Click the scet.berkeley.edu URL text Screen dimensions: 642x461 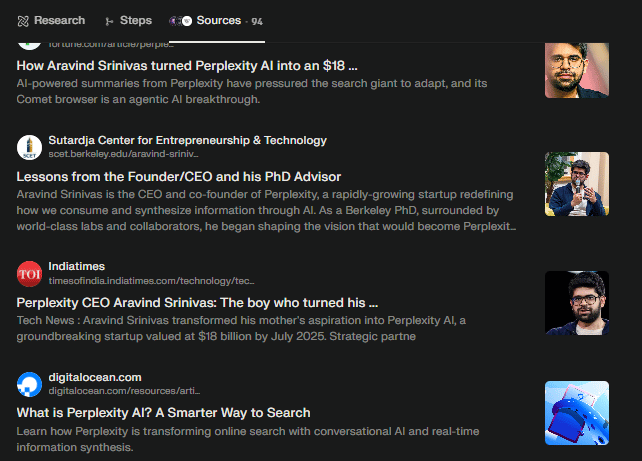click(x=124, y=155)
